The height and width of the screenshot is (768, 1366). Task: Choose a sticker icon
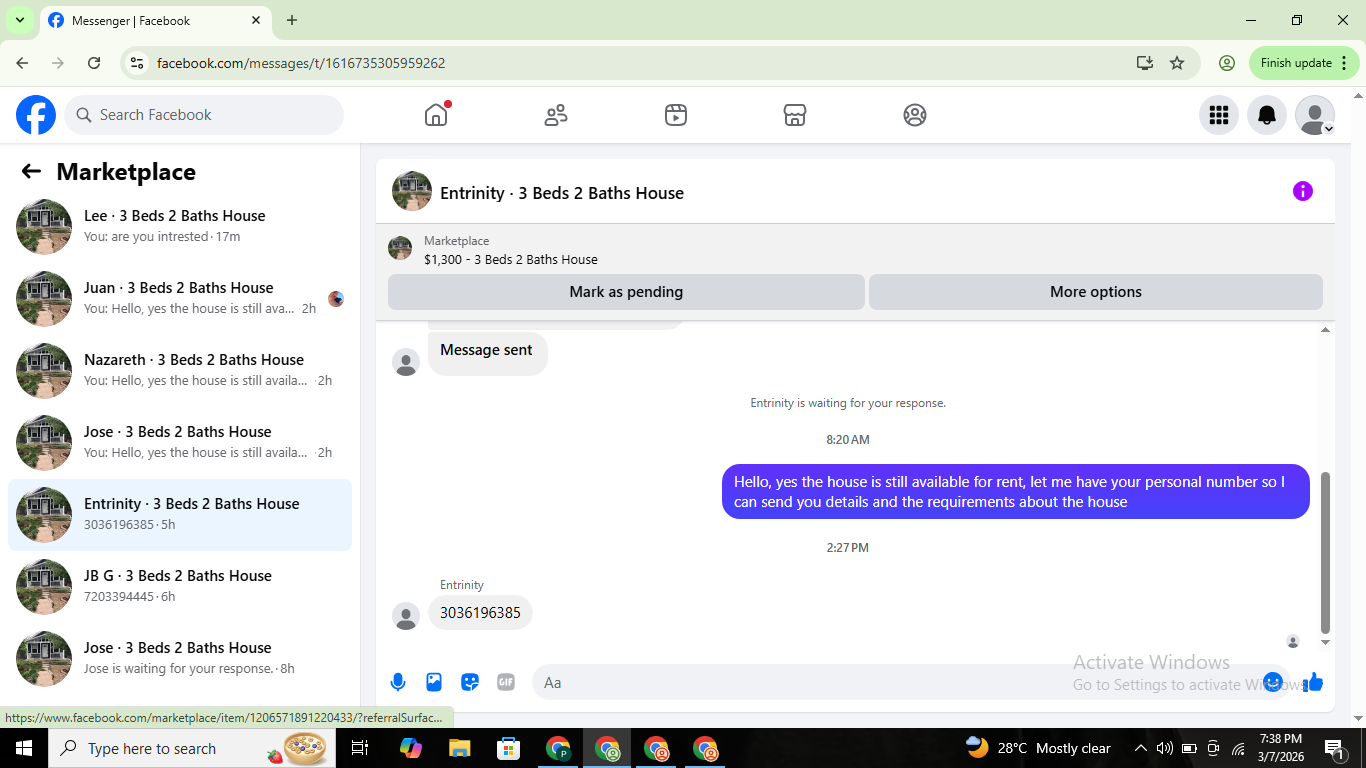pyautogui.click(x=470, y=682)
